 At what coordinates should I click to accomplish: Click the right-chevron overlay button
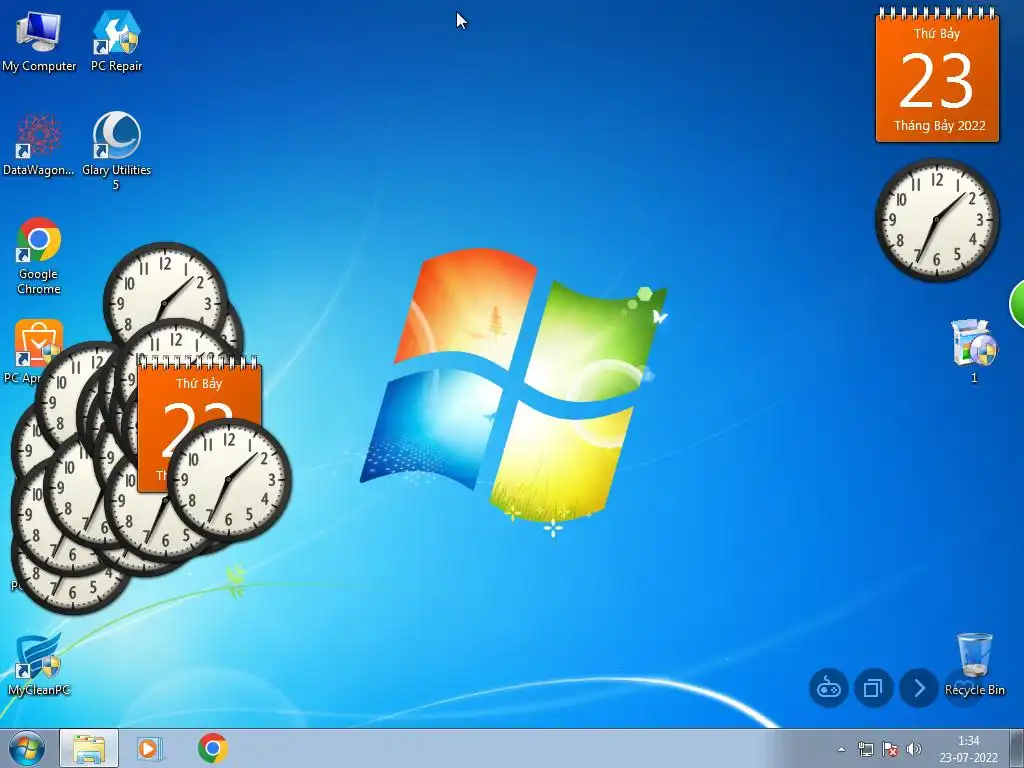coord(919,688)
